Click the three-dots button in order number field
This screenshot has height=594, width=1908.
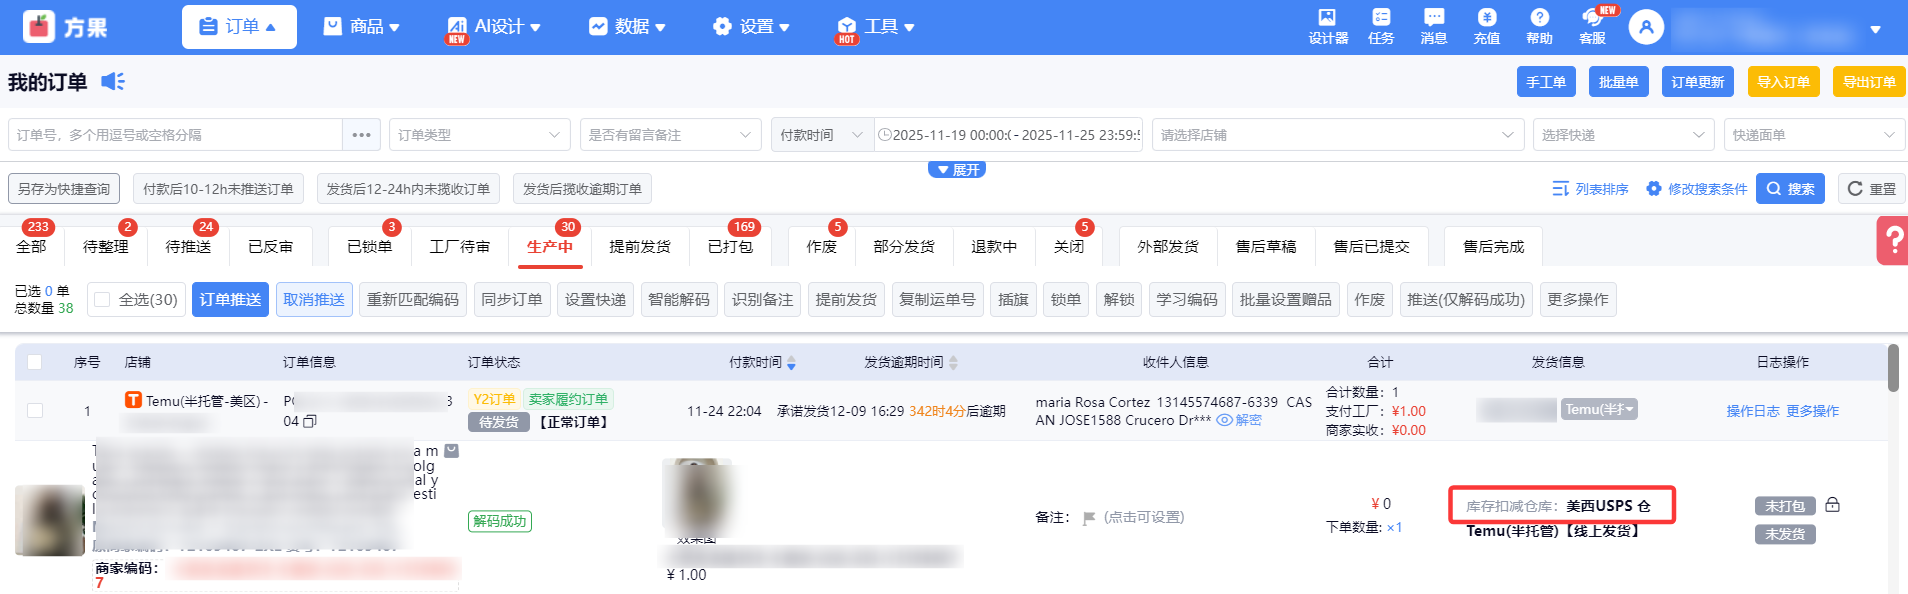pos(361,135)
